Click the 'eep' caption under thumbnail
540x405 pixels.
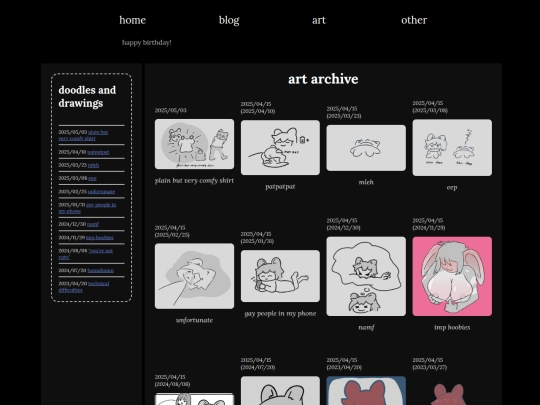pos(452,188)
